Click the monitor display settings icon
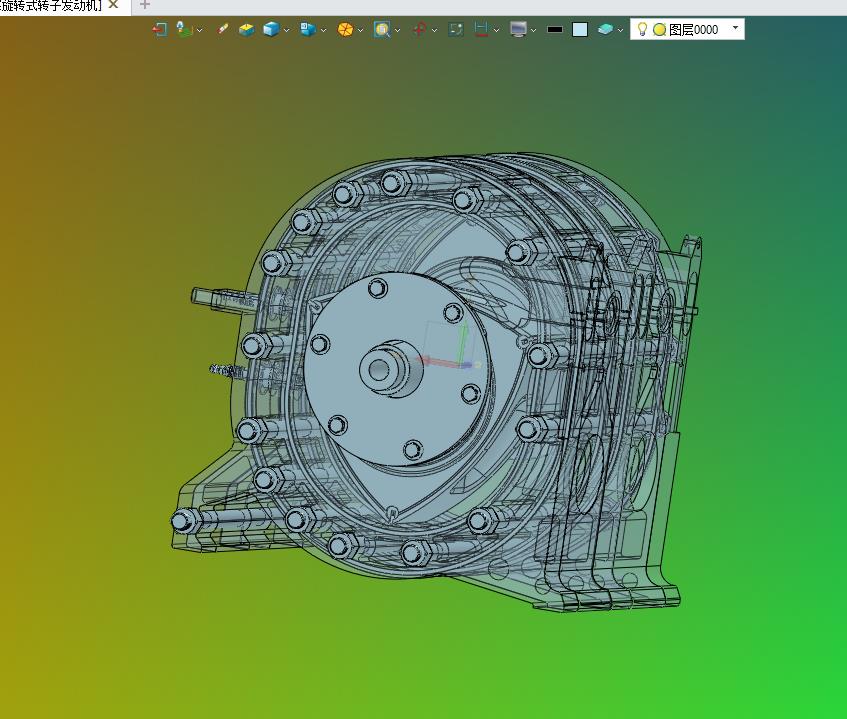 (518, 29)
